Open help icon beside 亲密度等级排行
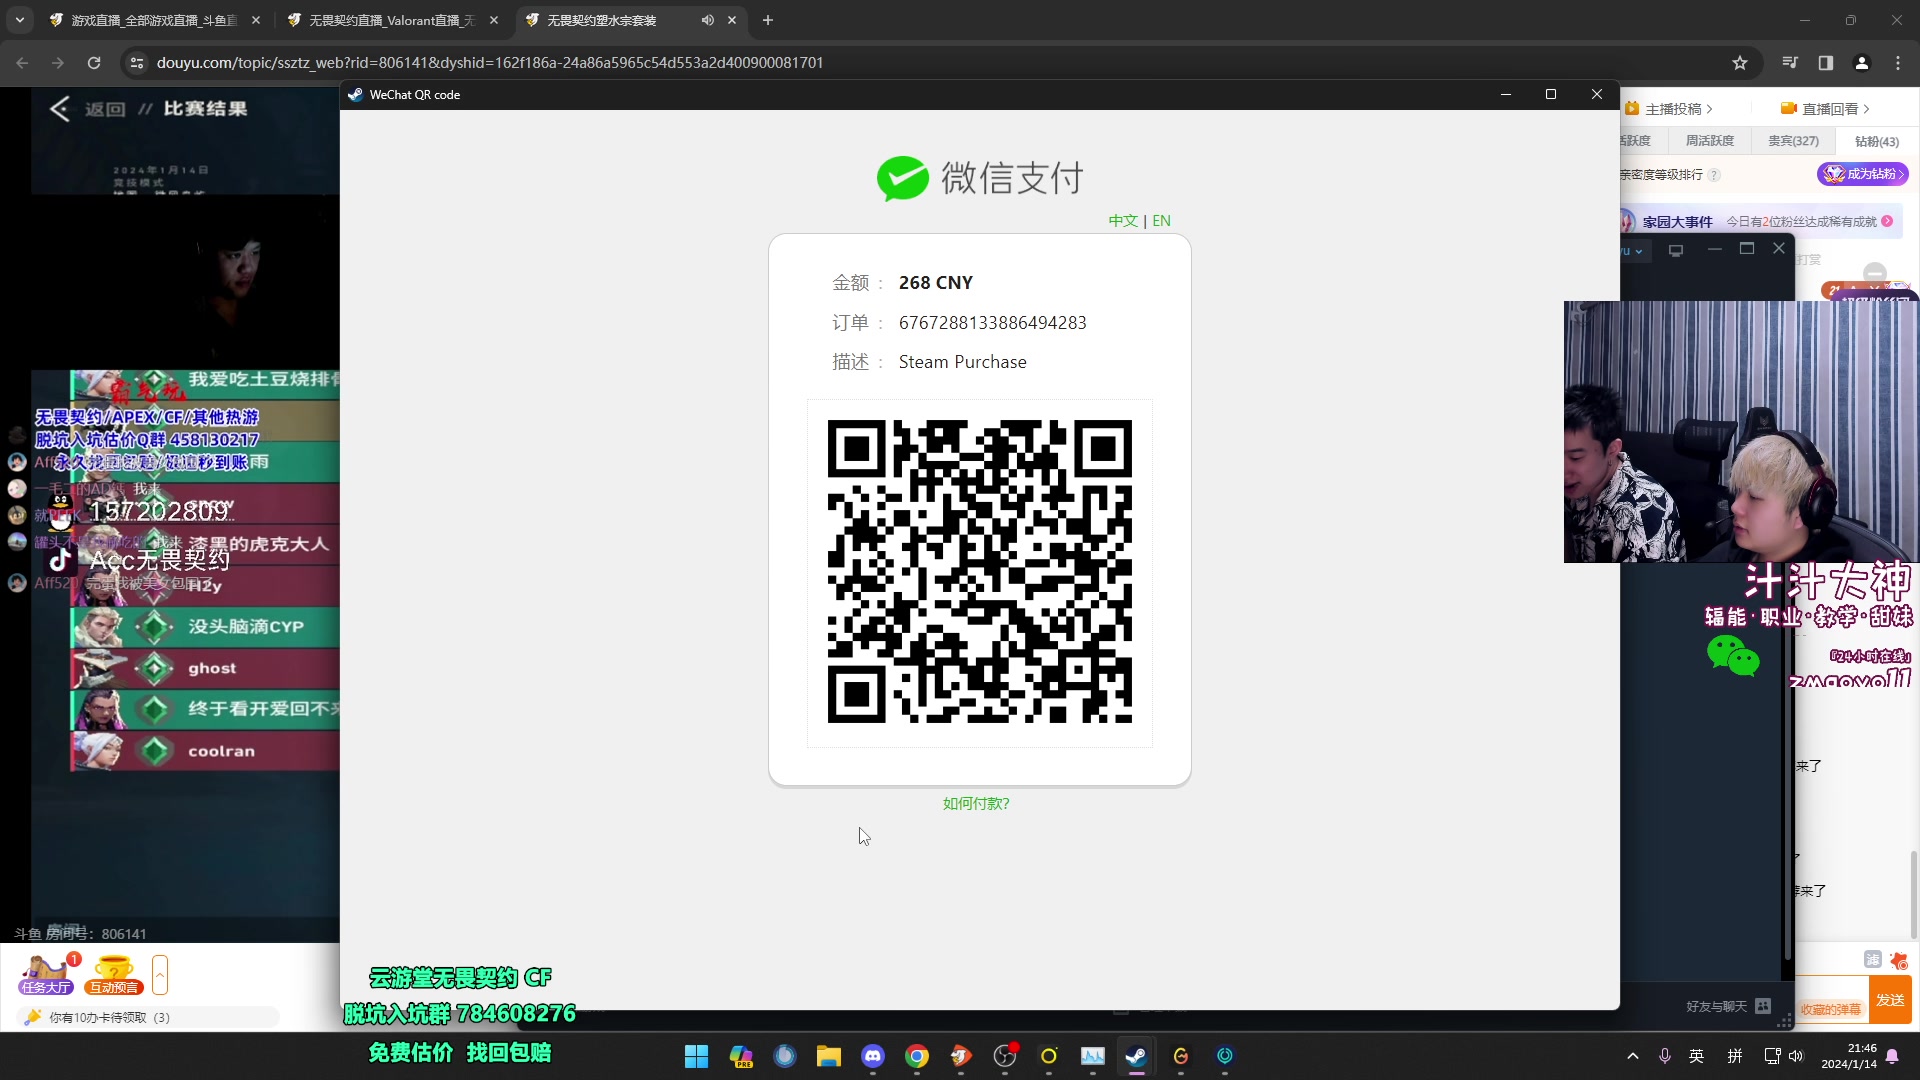Viewport: 1920px width, 1080px height. click(1714, 175)
